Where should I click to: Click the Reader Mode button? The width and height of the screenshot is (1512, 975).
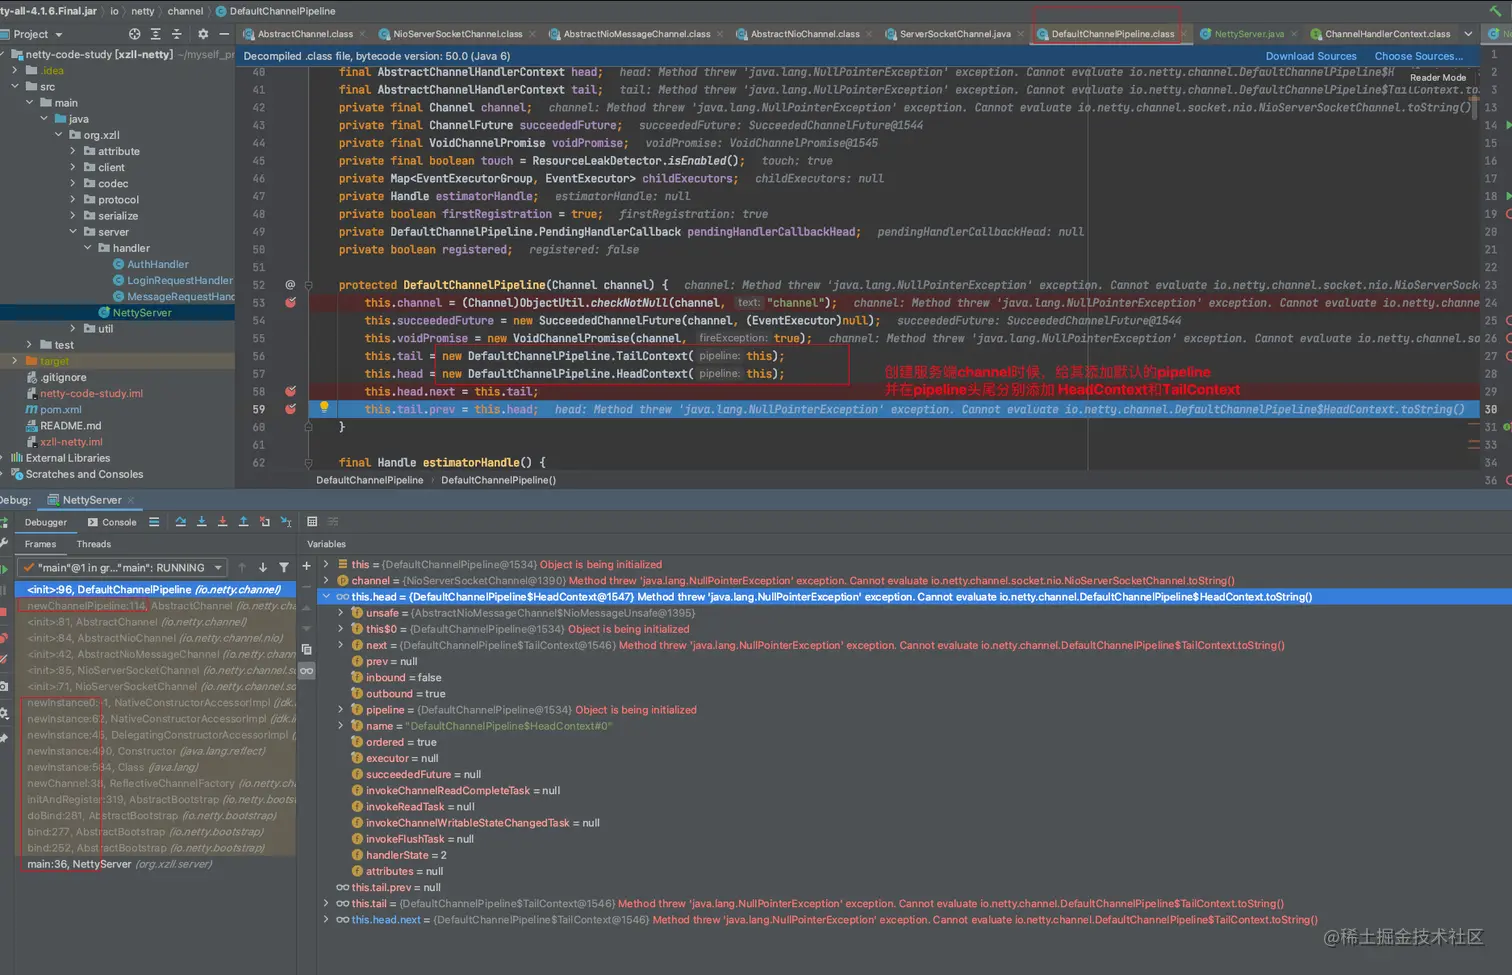coord(1438,77)
